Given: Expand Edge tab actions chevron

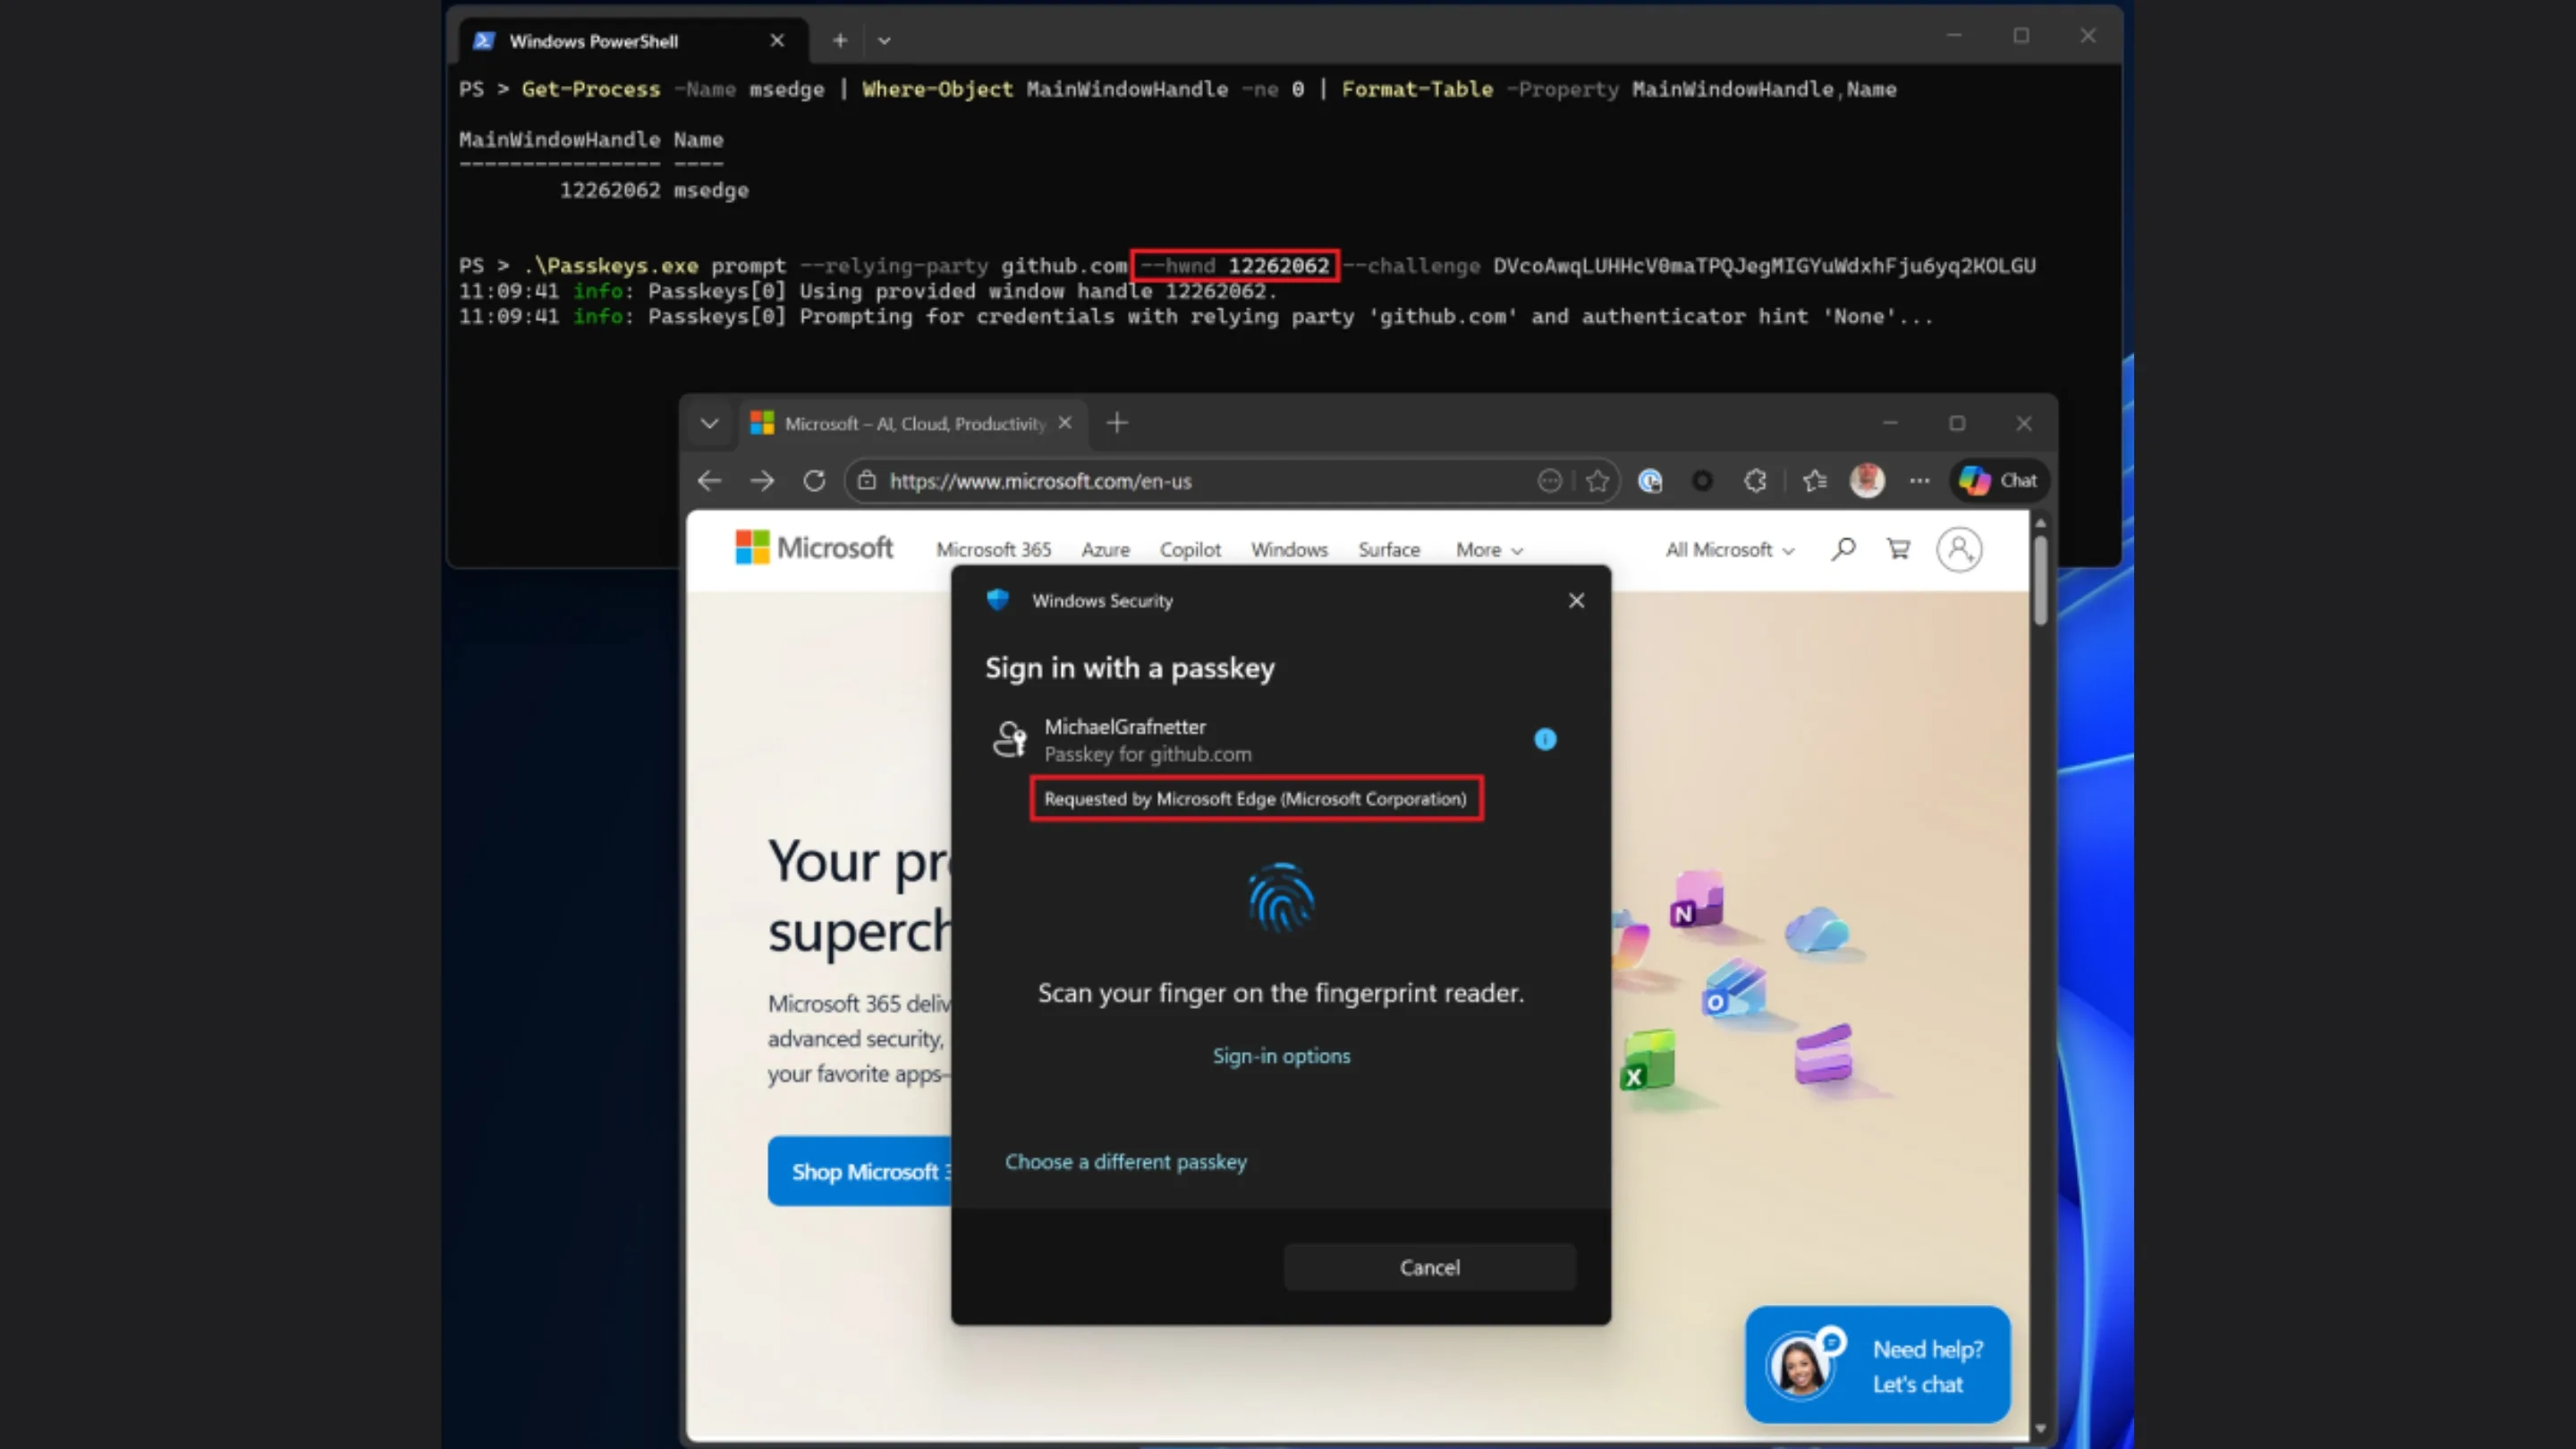Looking at the screenshot, I should [709, 423].
